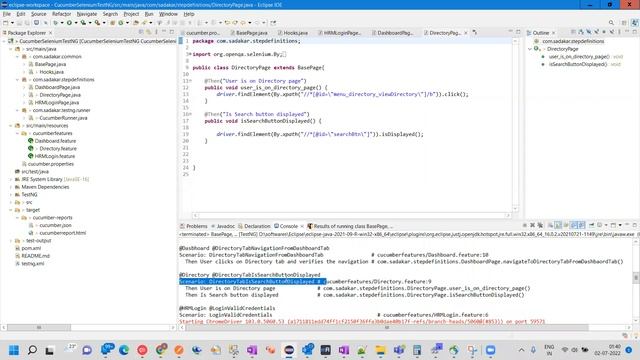The height and width of the screenshot is (360, 640).
Task: Open the Refactor menu
Action: coord(61,14)
